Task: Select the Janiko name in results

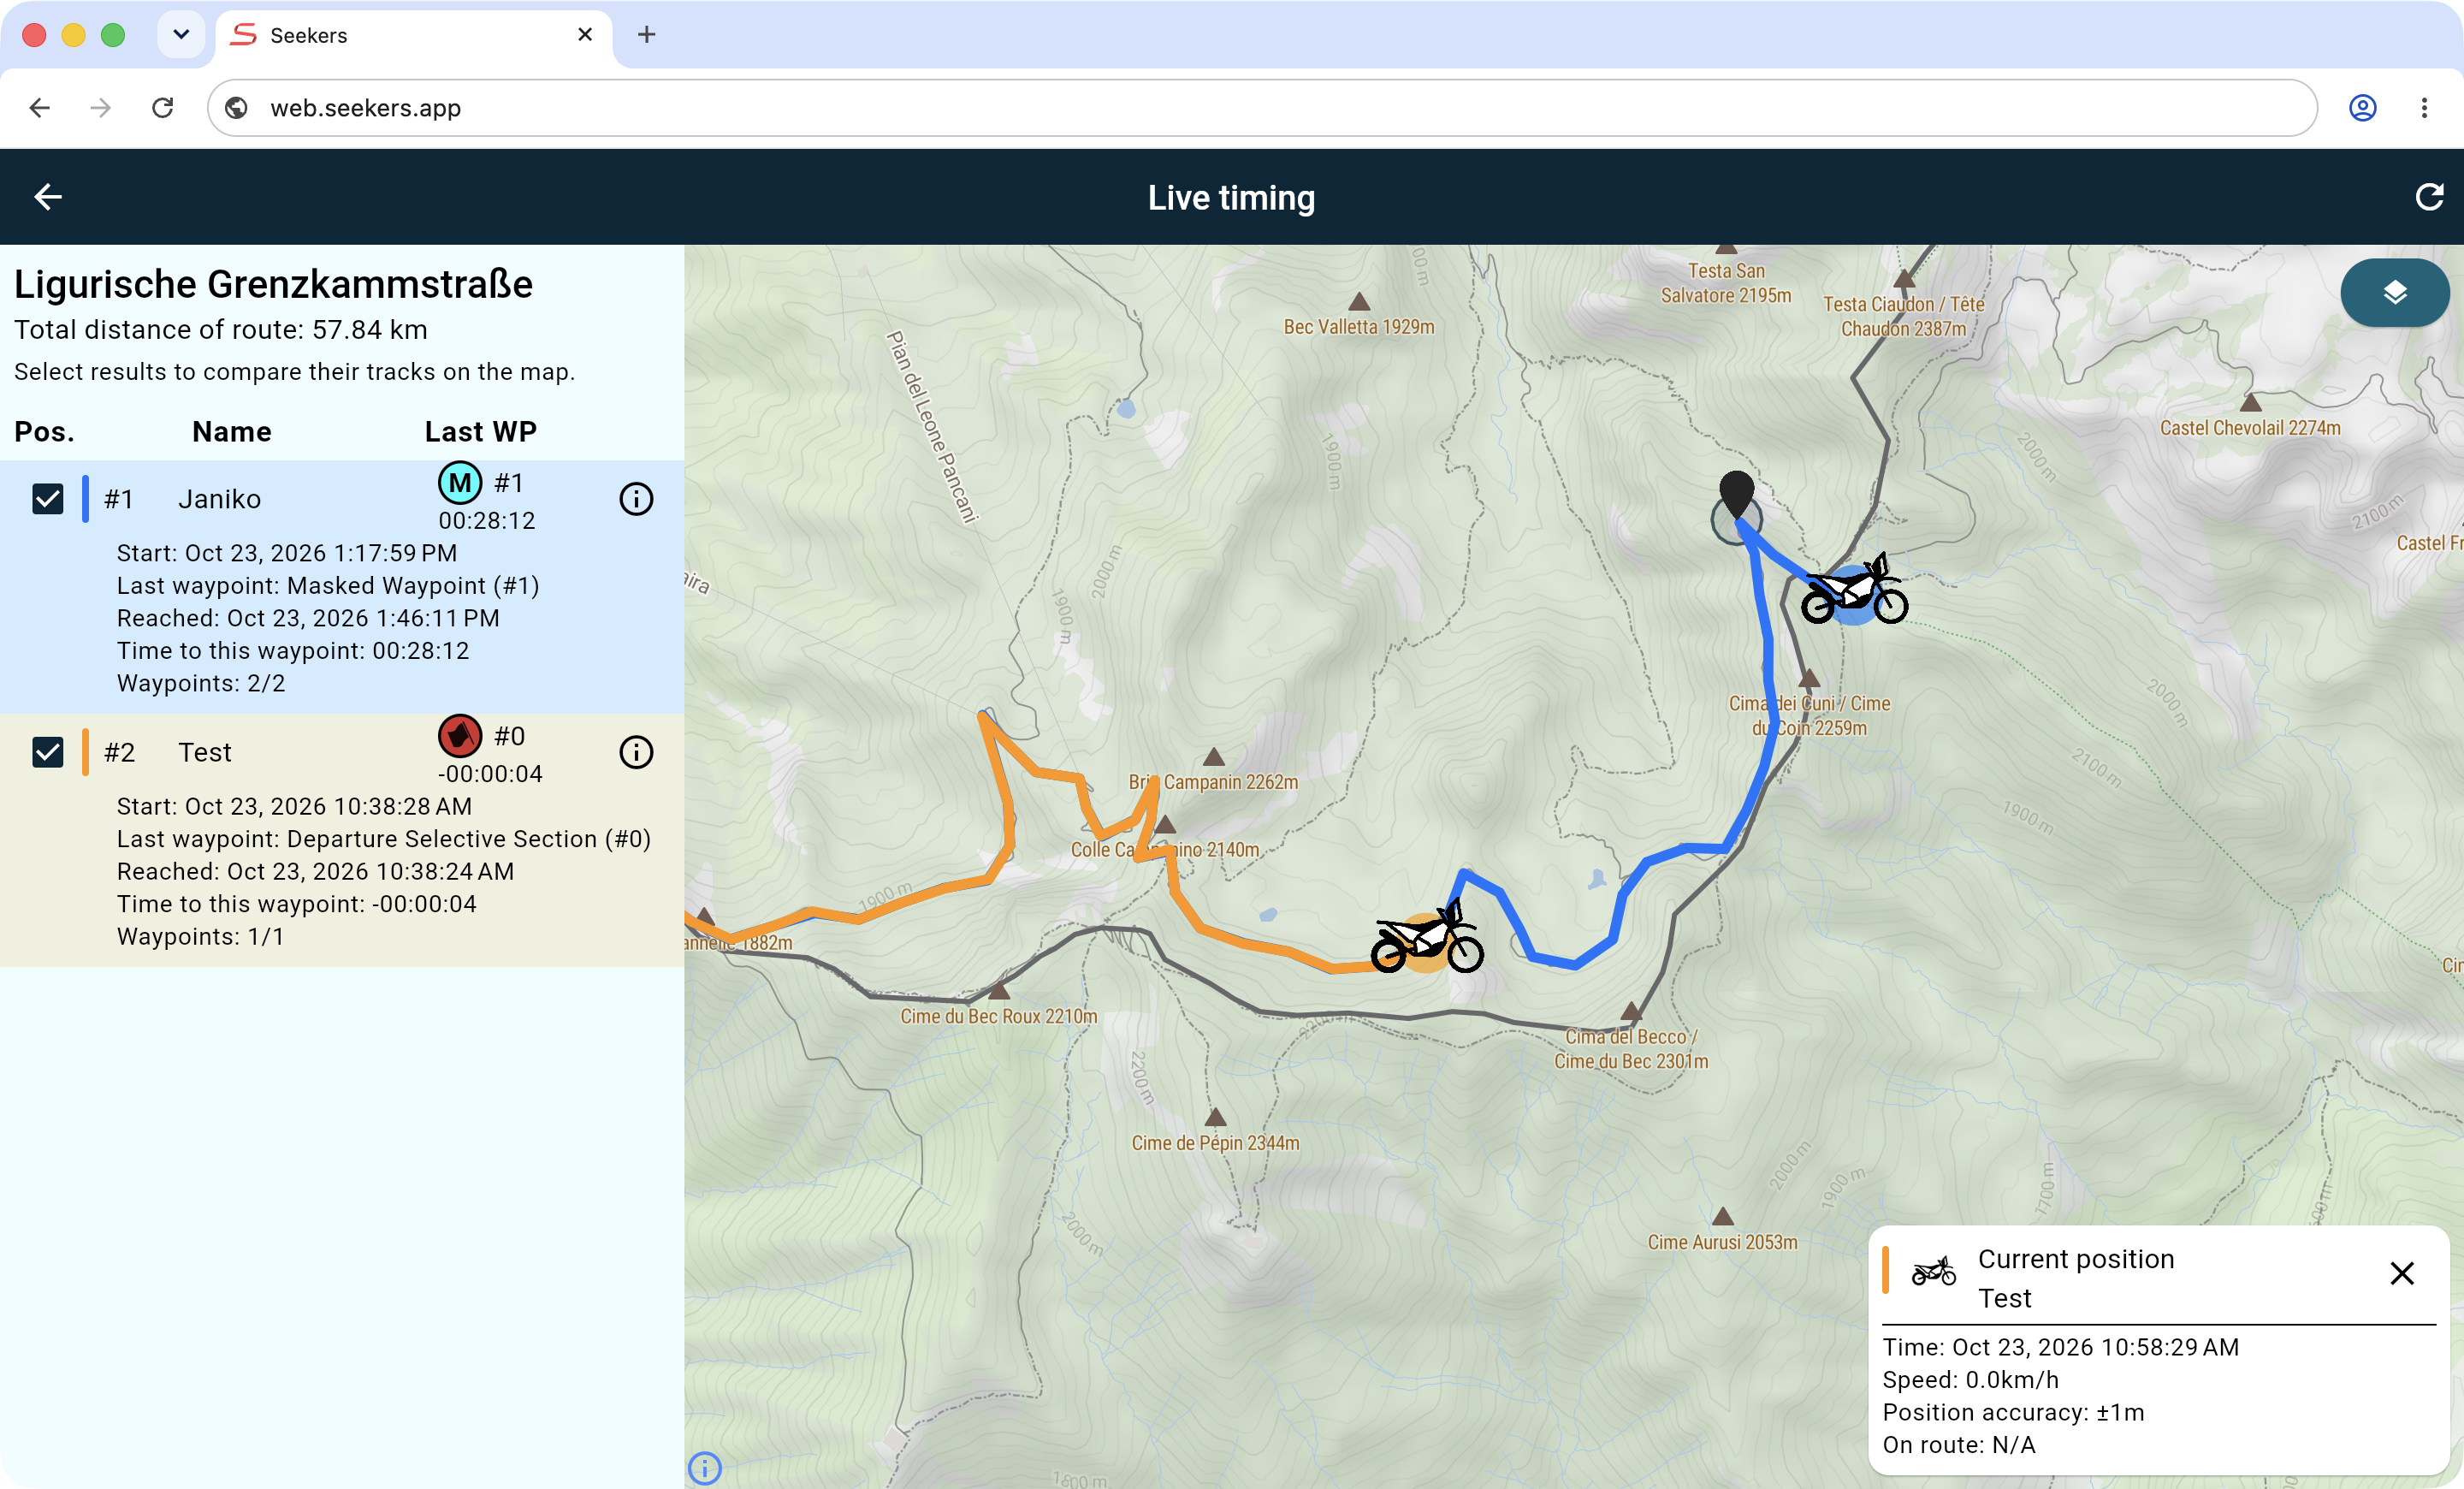Action: (x=220, y=499)
